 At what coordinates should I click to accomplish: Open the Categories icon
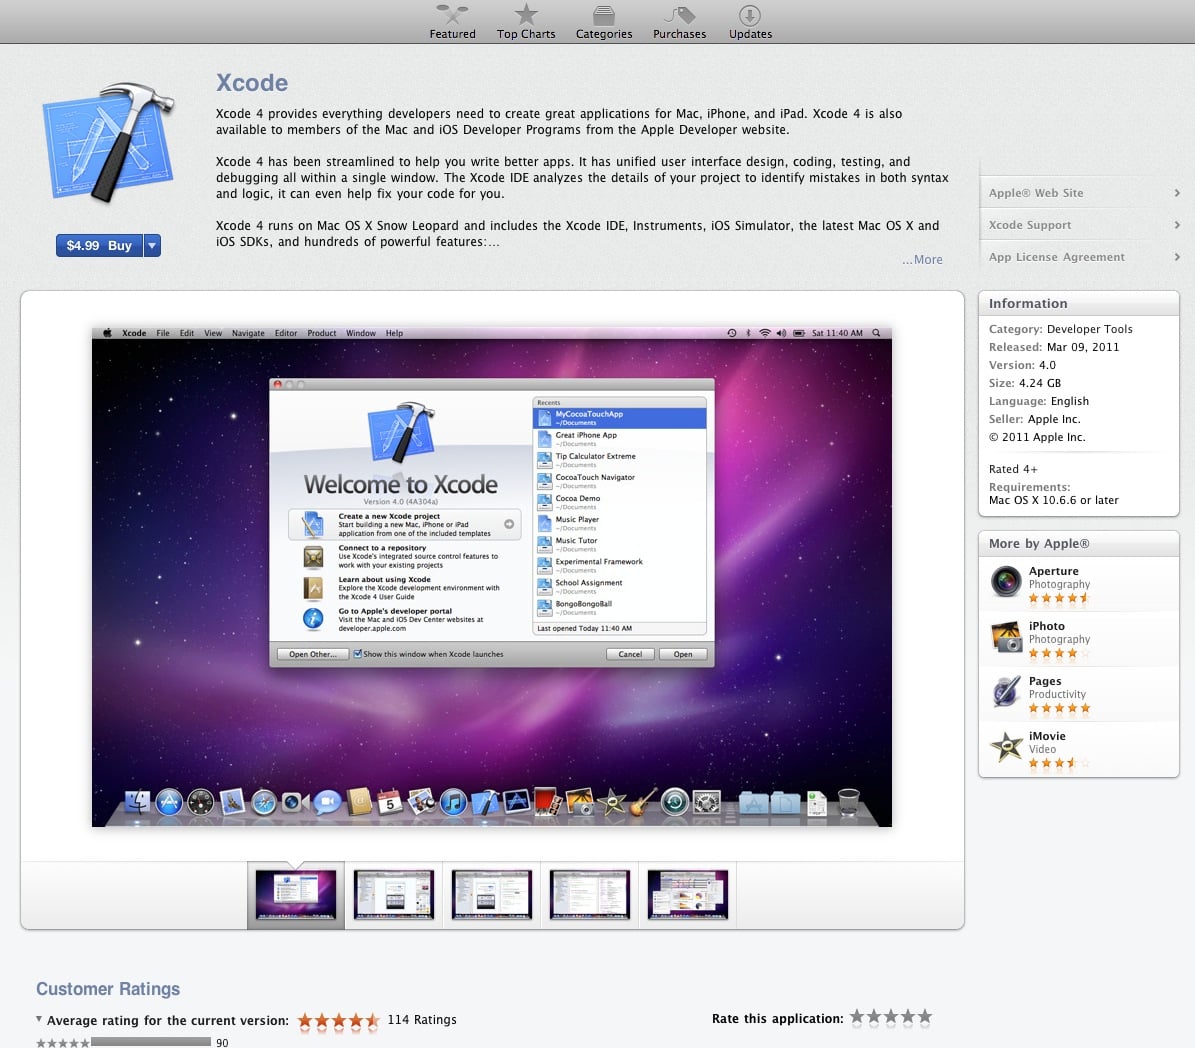pyautogui.click(x=604, y=15)
